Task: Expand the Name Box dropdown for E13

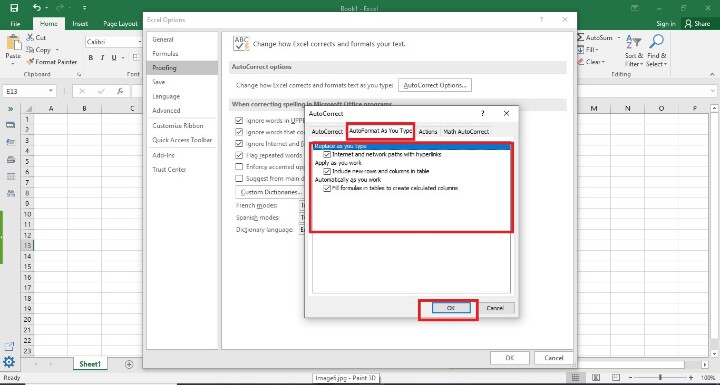Action: 51,91
